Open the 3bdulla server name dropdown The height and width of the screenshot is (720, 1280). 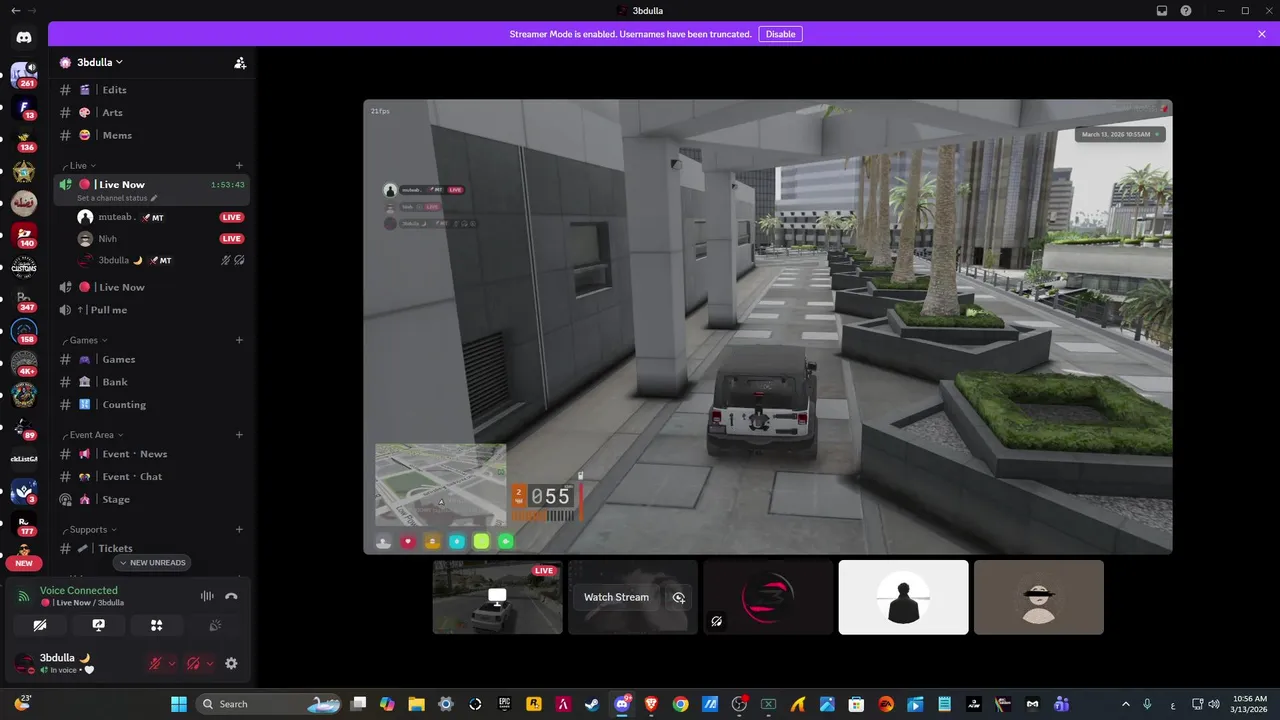click(x=100, y=62)
